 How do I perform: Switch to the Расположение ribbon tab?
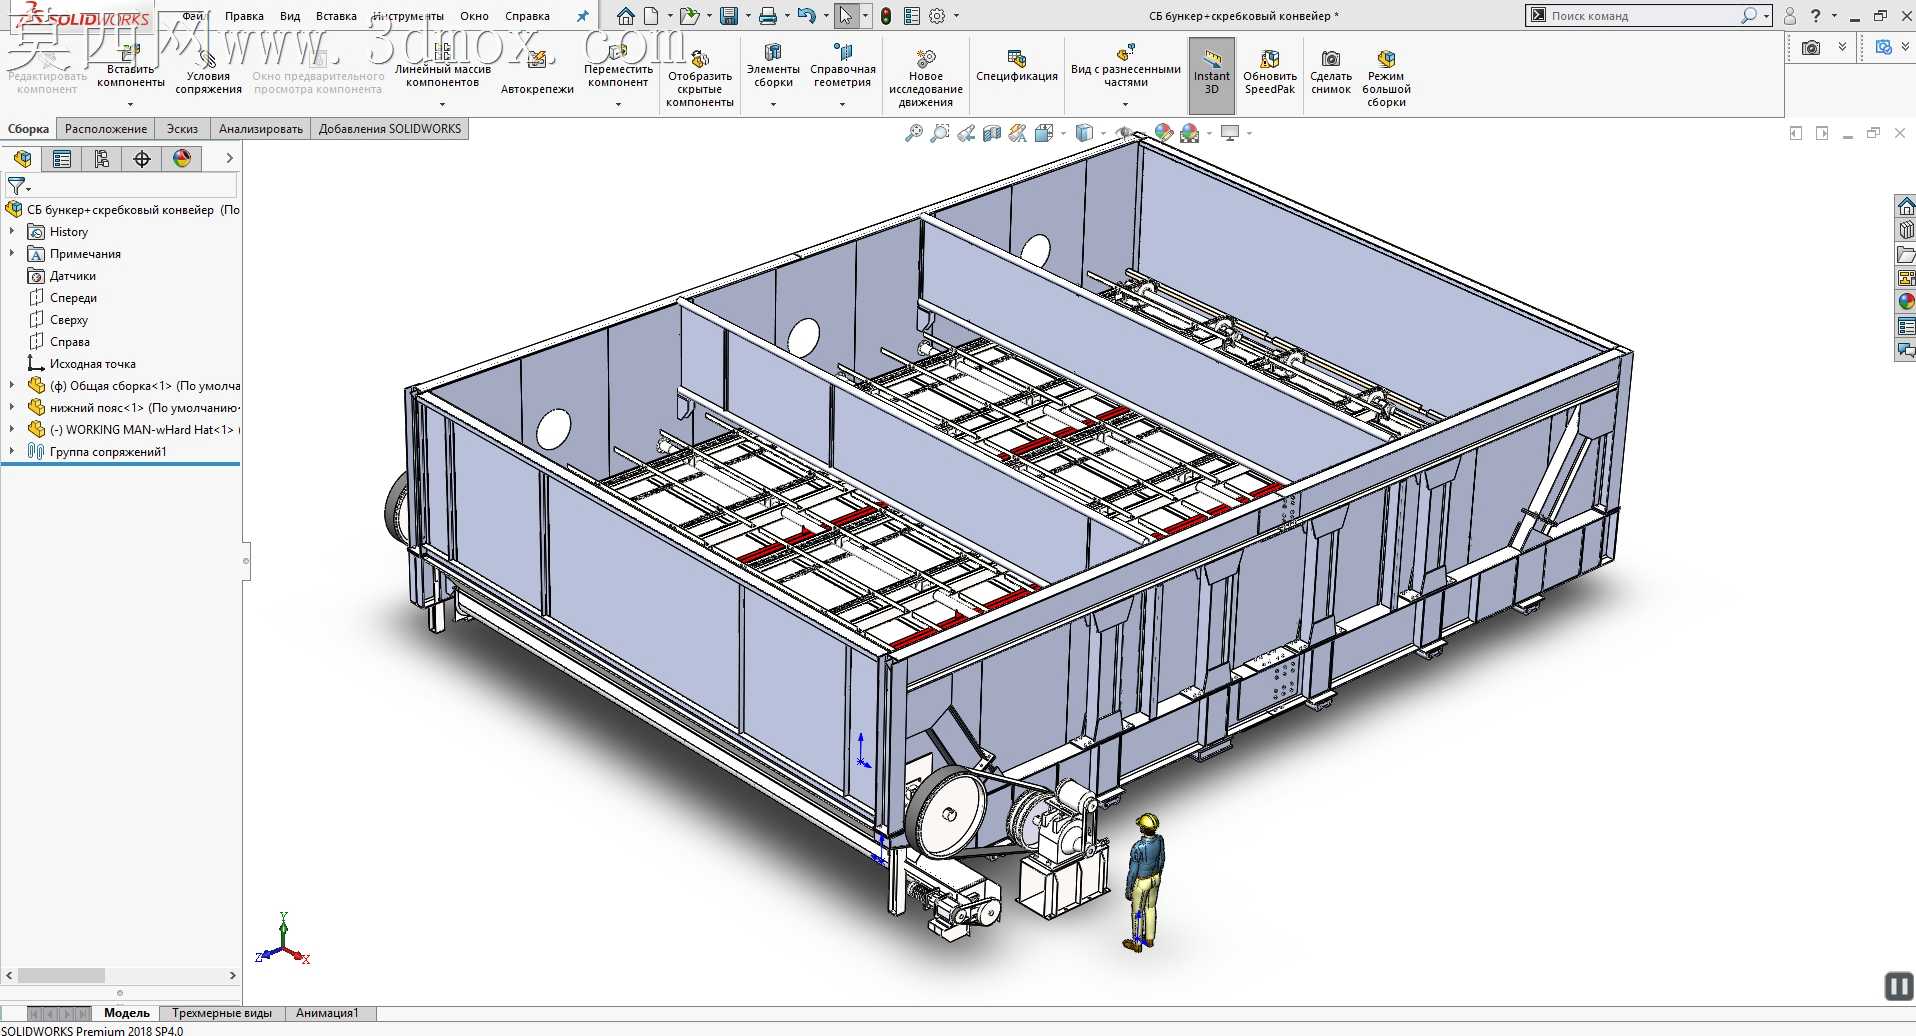(106, 129)
